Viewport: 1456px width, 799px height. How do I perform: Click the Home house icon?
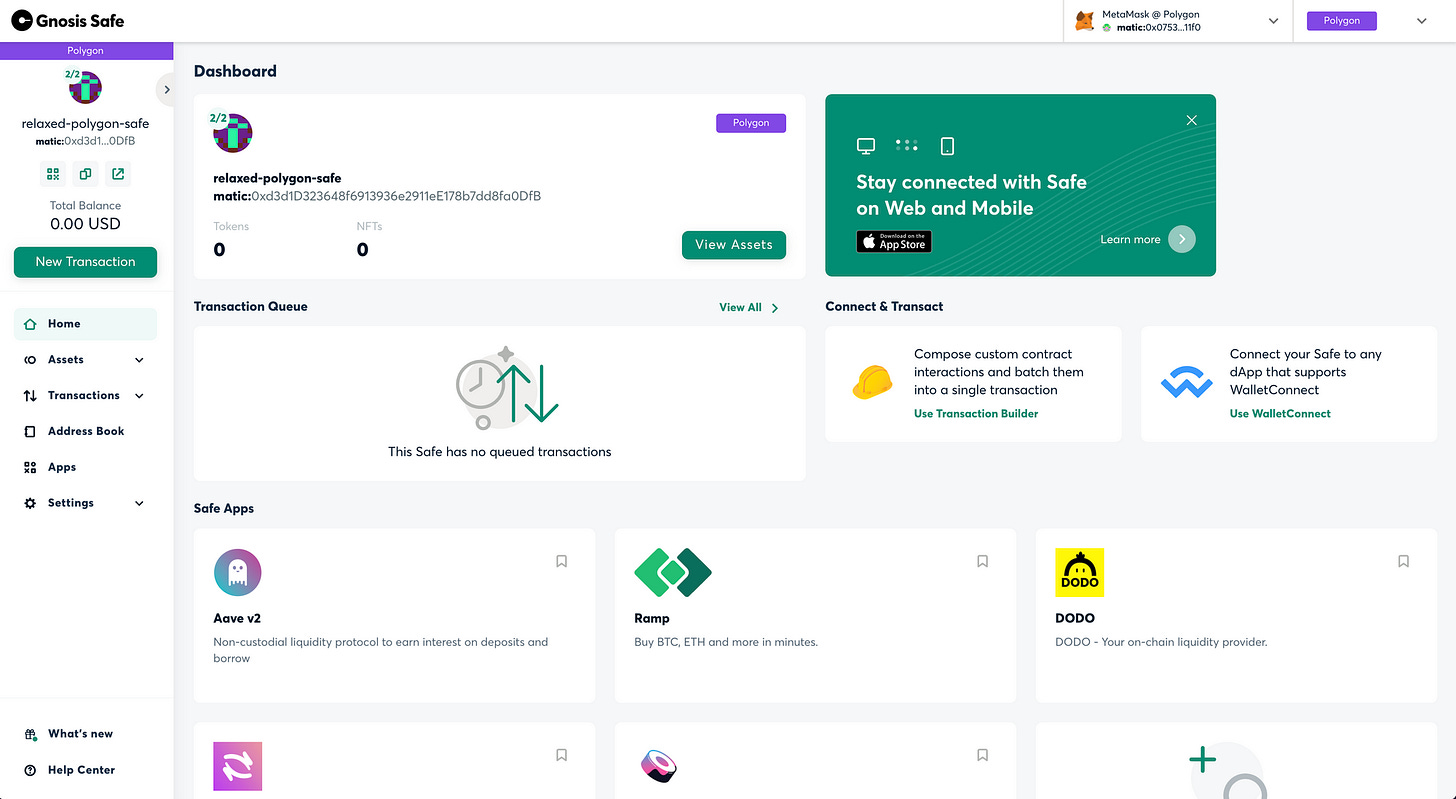[30, 324]
